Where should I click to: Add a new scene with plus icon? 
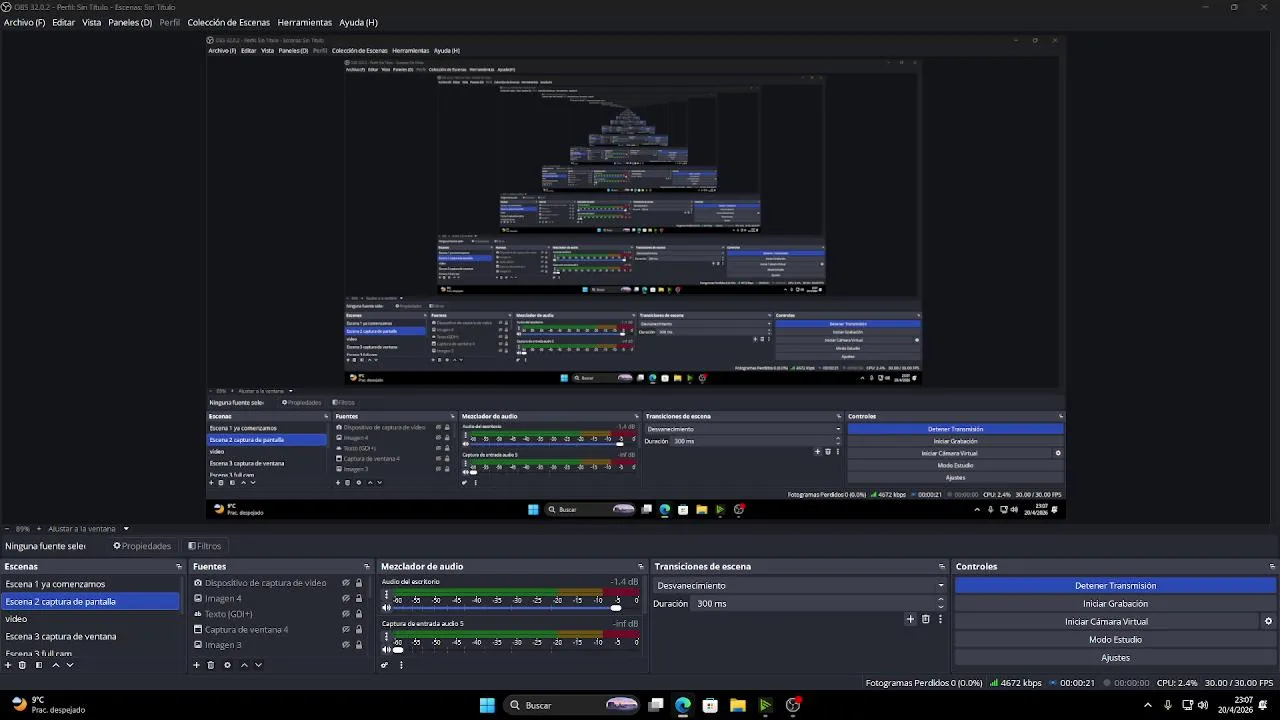[x=8, y=665]
